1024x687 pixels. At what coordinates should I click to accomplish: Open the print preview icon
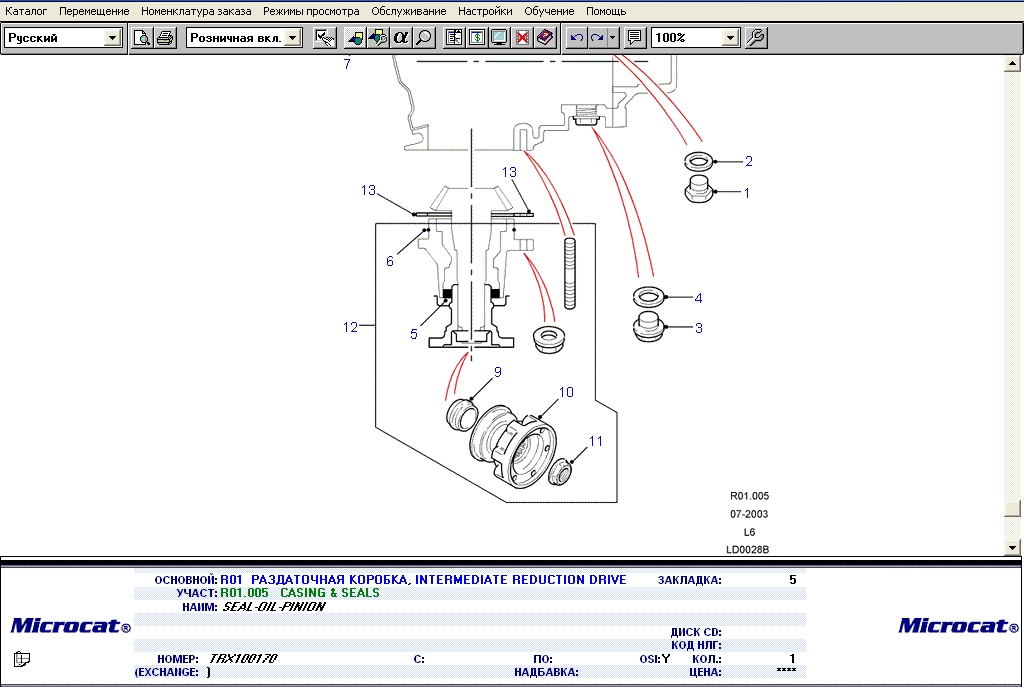pos(142,38)
